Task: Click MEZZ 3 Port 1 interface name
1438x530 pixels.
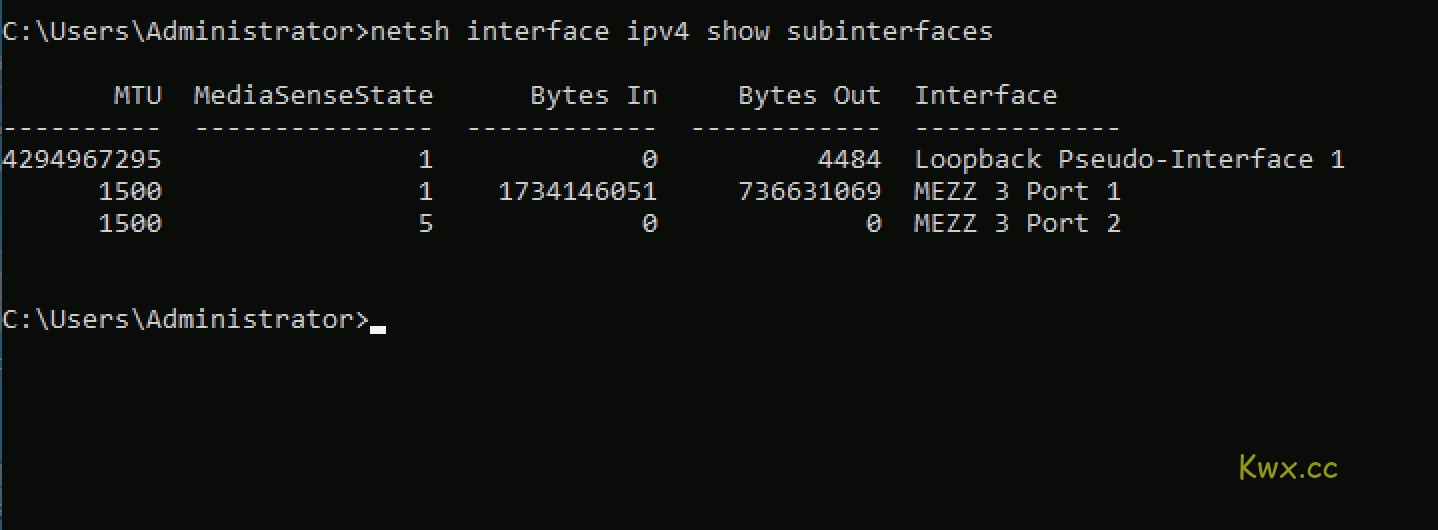Action: (1018, 192)
